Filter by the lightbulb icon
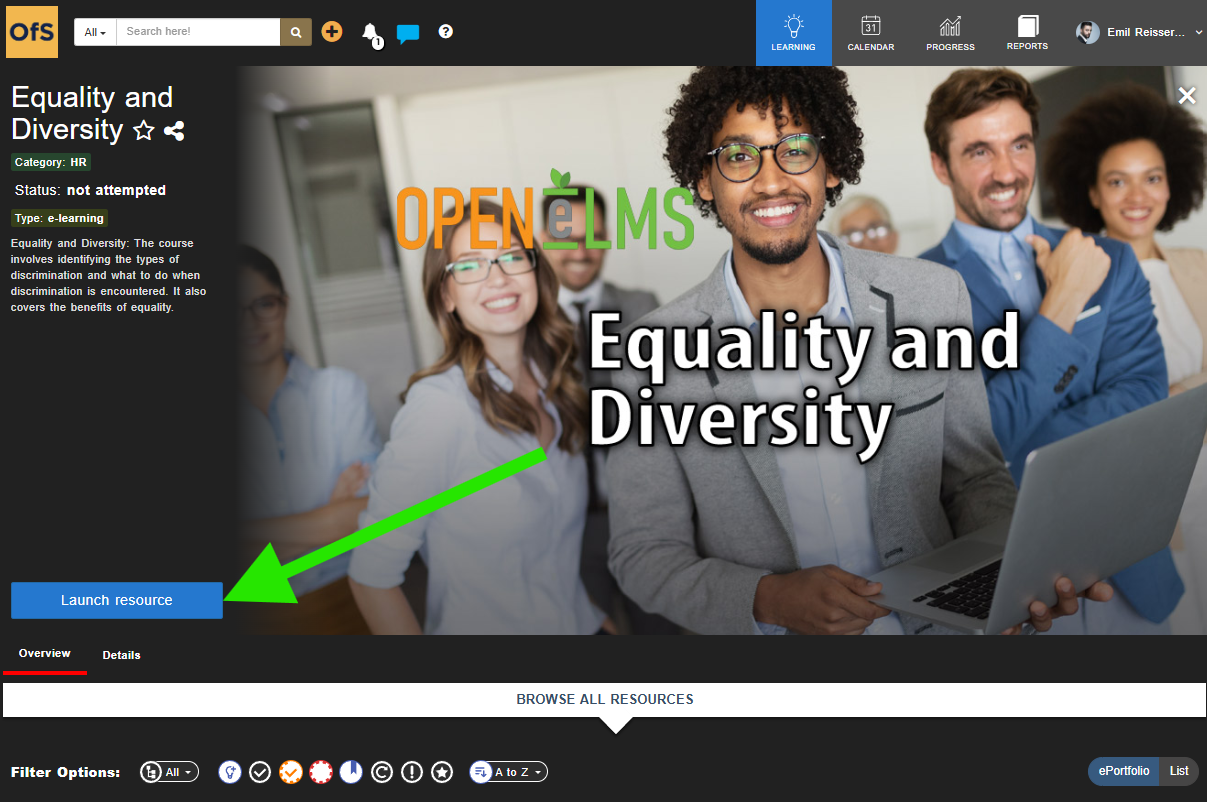The height and width of the screenshot is (802, 1207). 230,772
